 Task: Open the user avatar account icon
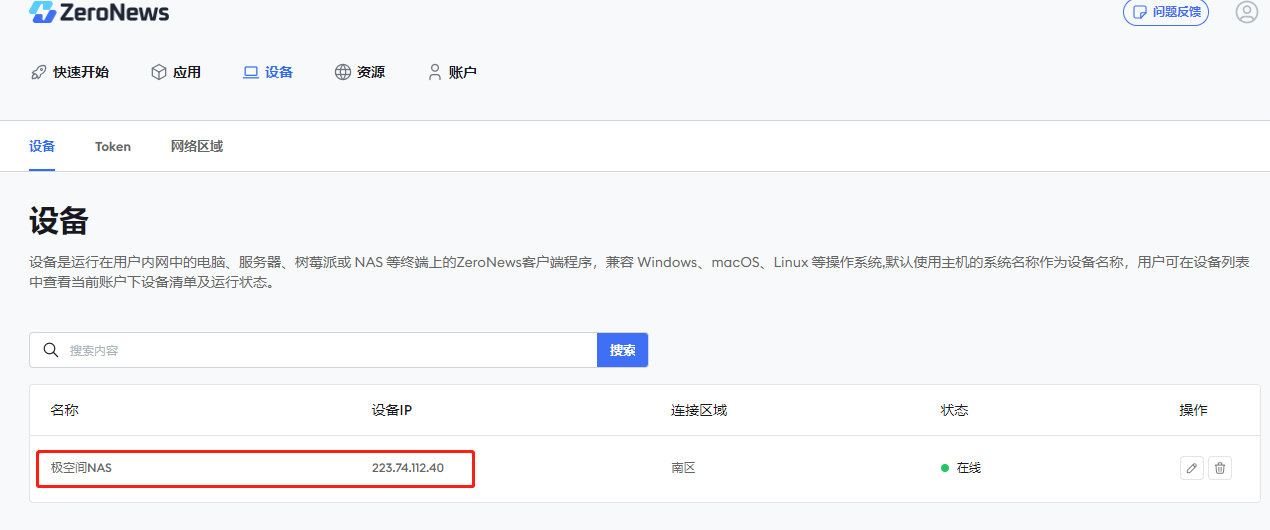pyautogui.click(x=1246, y=12)
